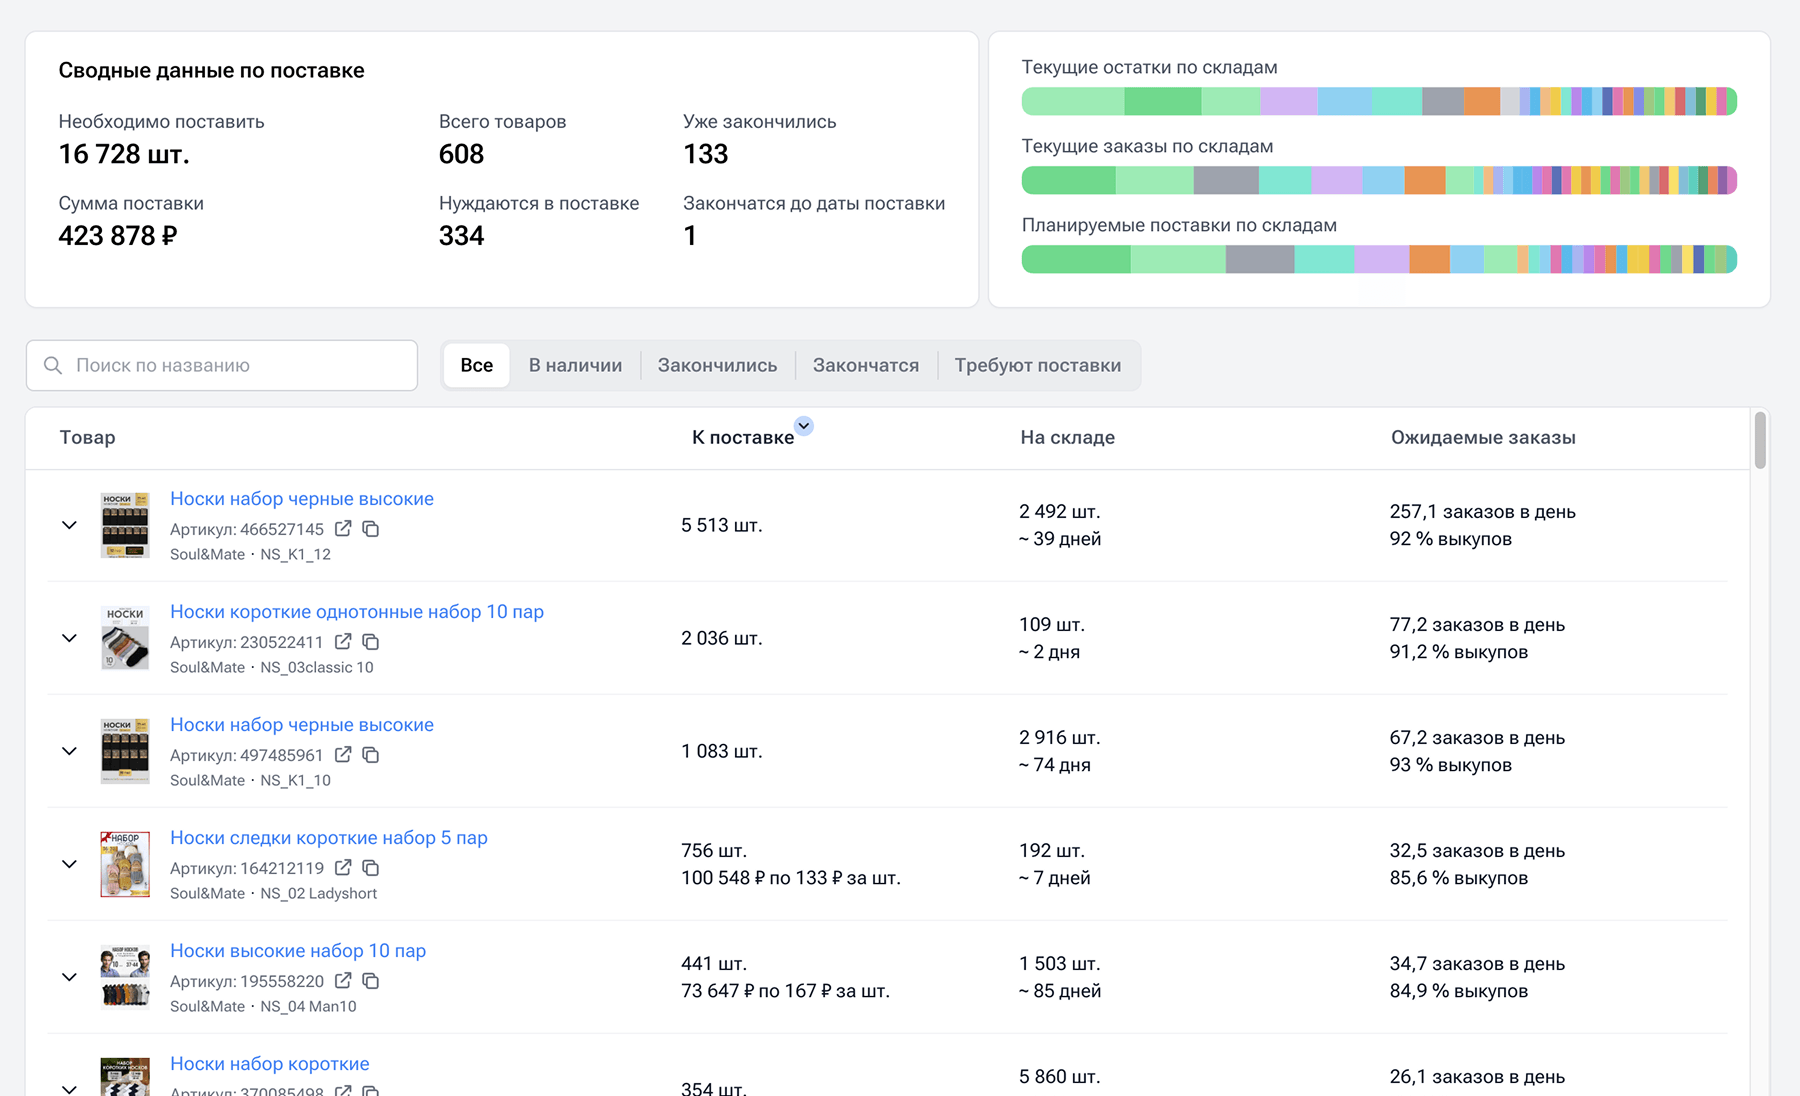Switch to the В наличии tab
The width and height of the screenshot is (1800, 1096).
(575, 365)
